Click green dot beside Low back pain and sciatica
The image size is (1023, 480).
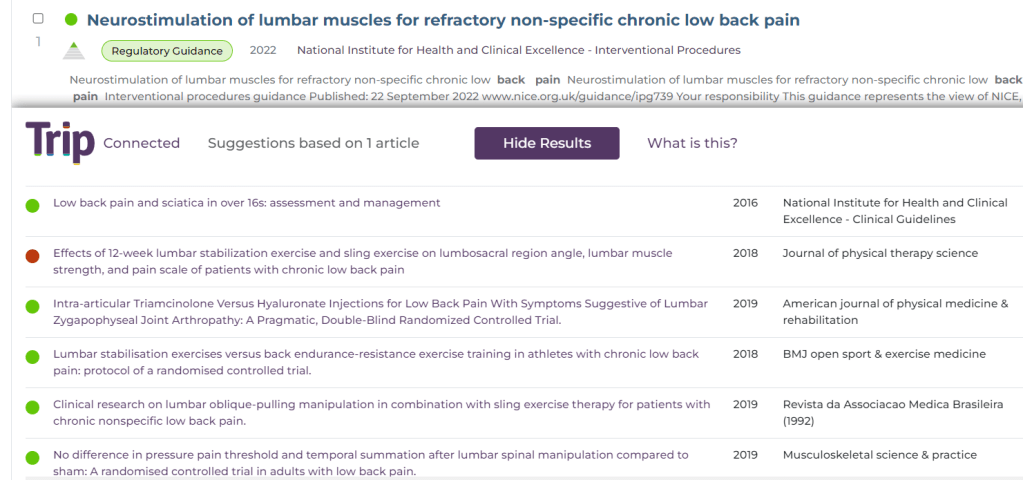pos(33,204)
